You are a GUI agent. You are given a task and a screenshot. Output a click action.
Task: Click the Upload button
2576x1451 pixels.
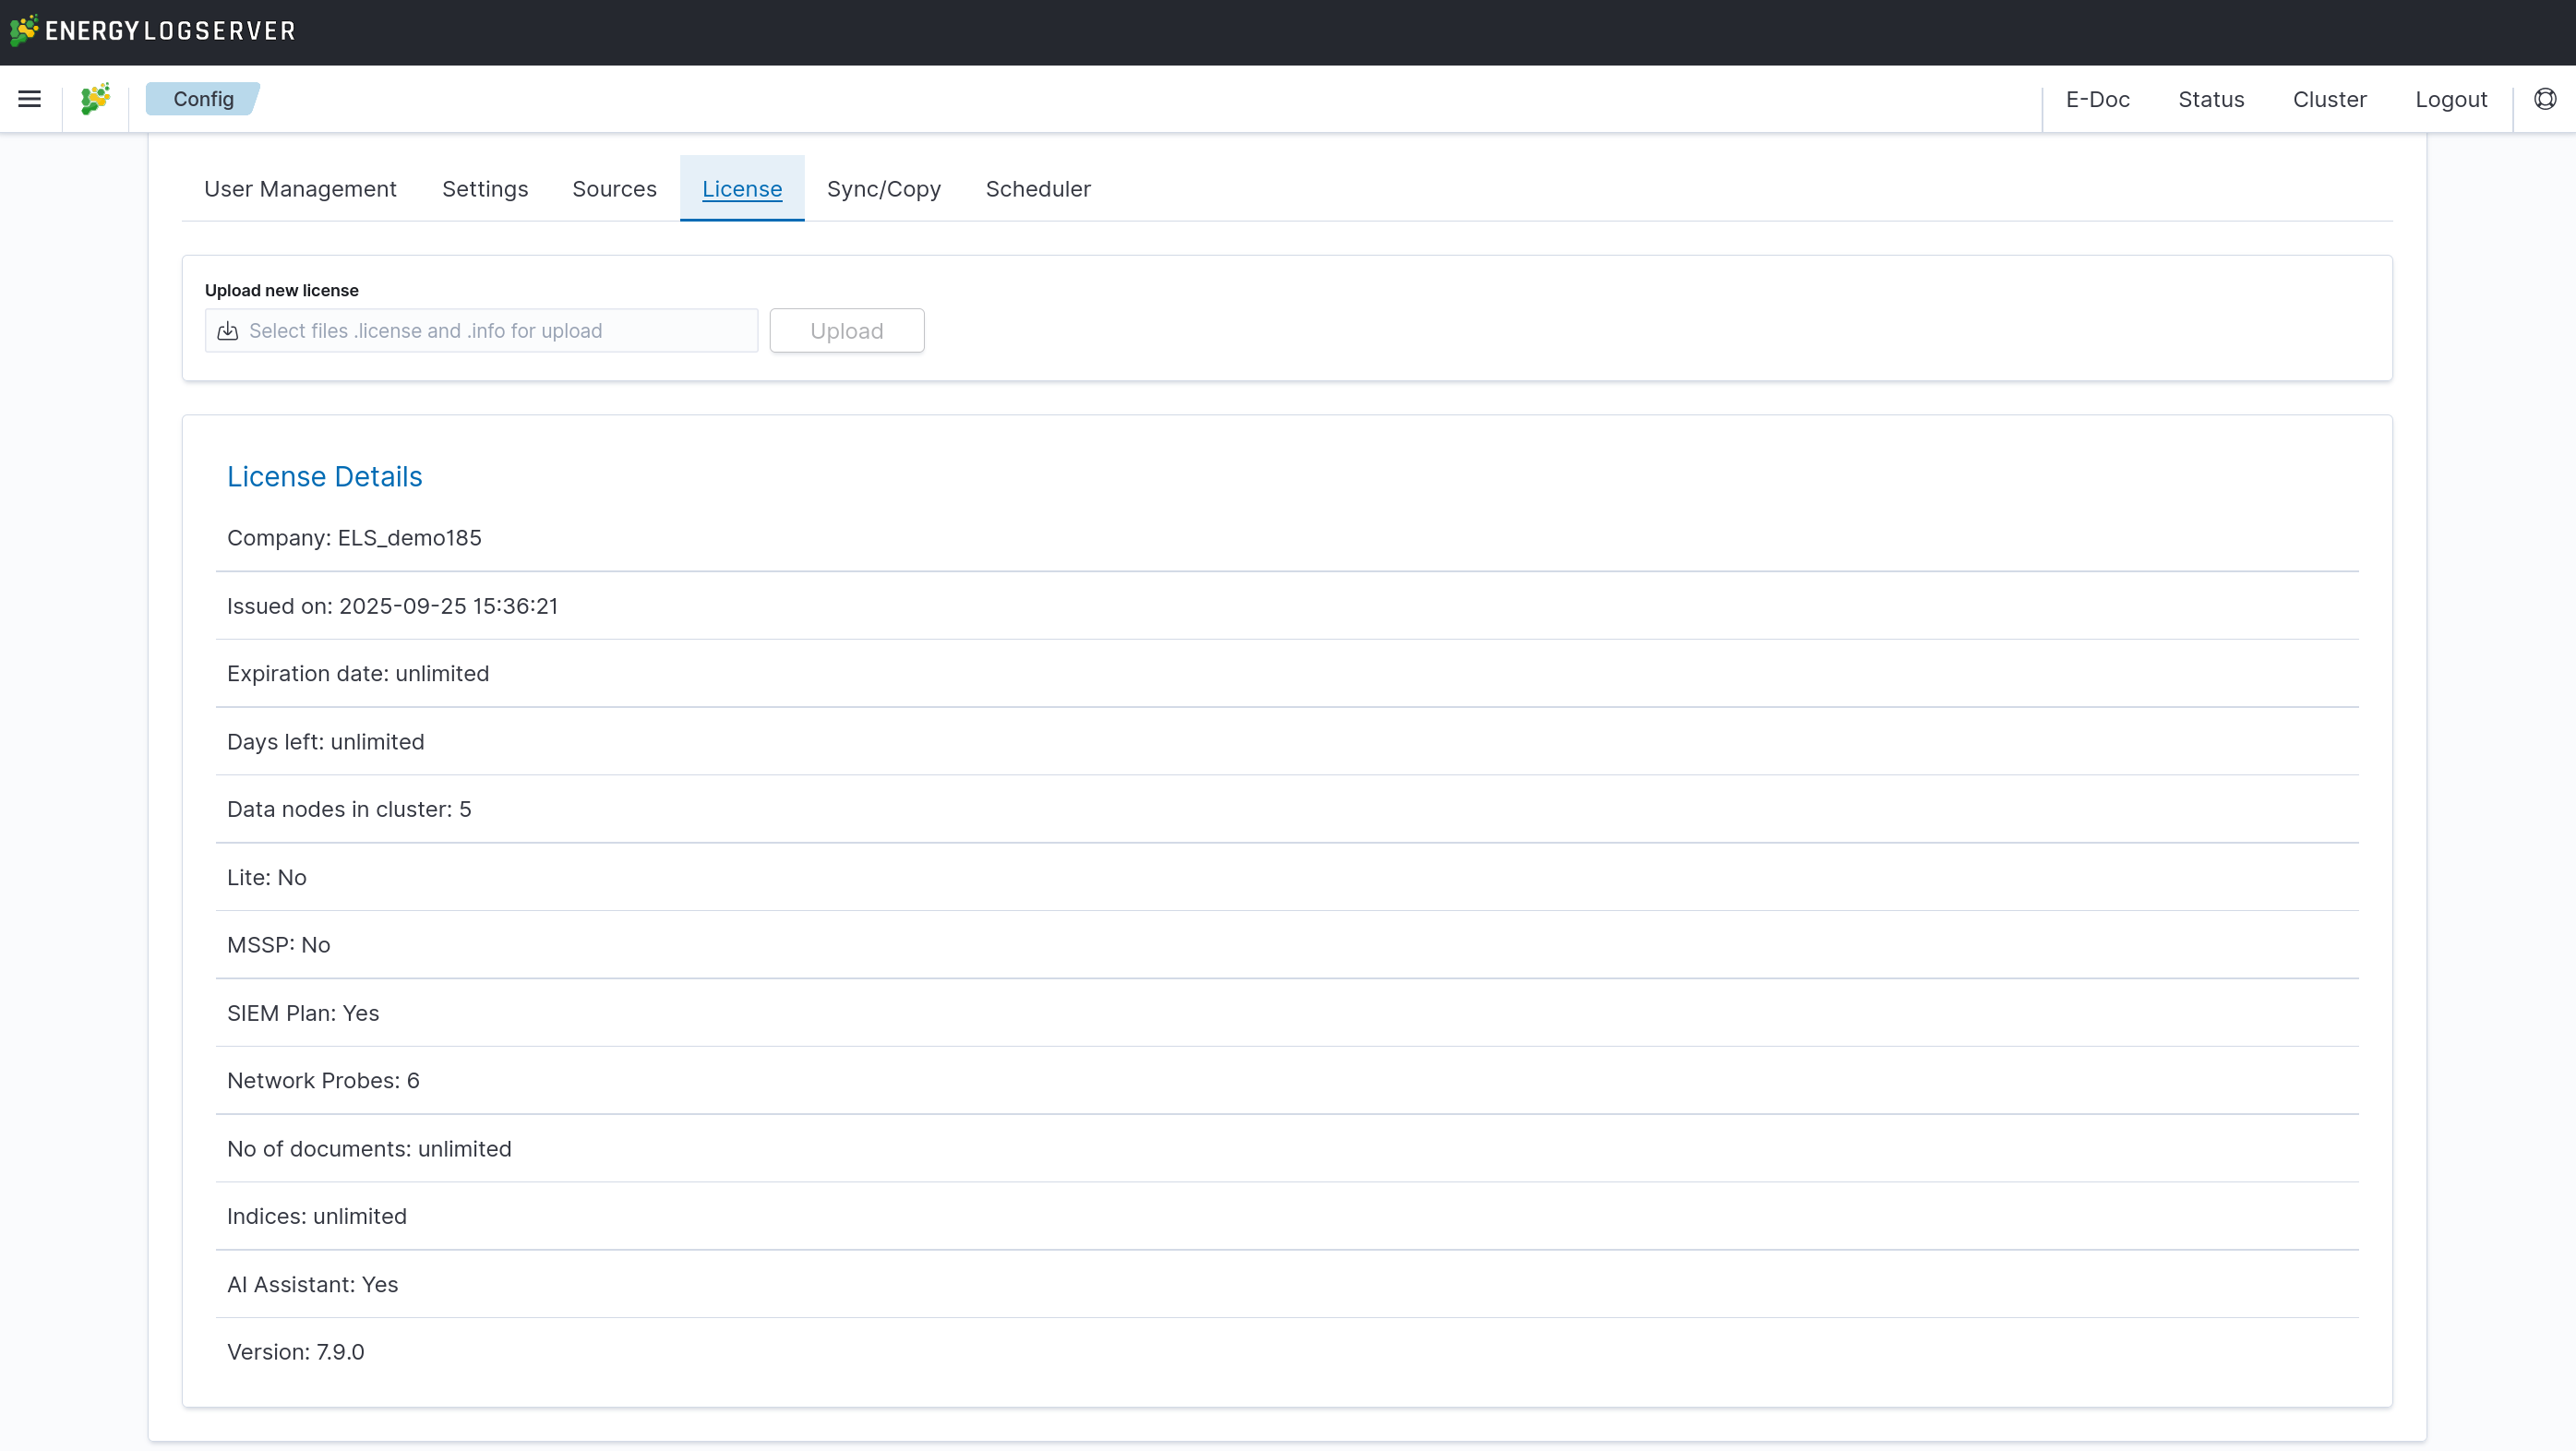pyautogui.click(x=846, y=331)
